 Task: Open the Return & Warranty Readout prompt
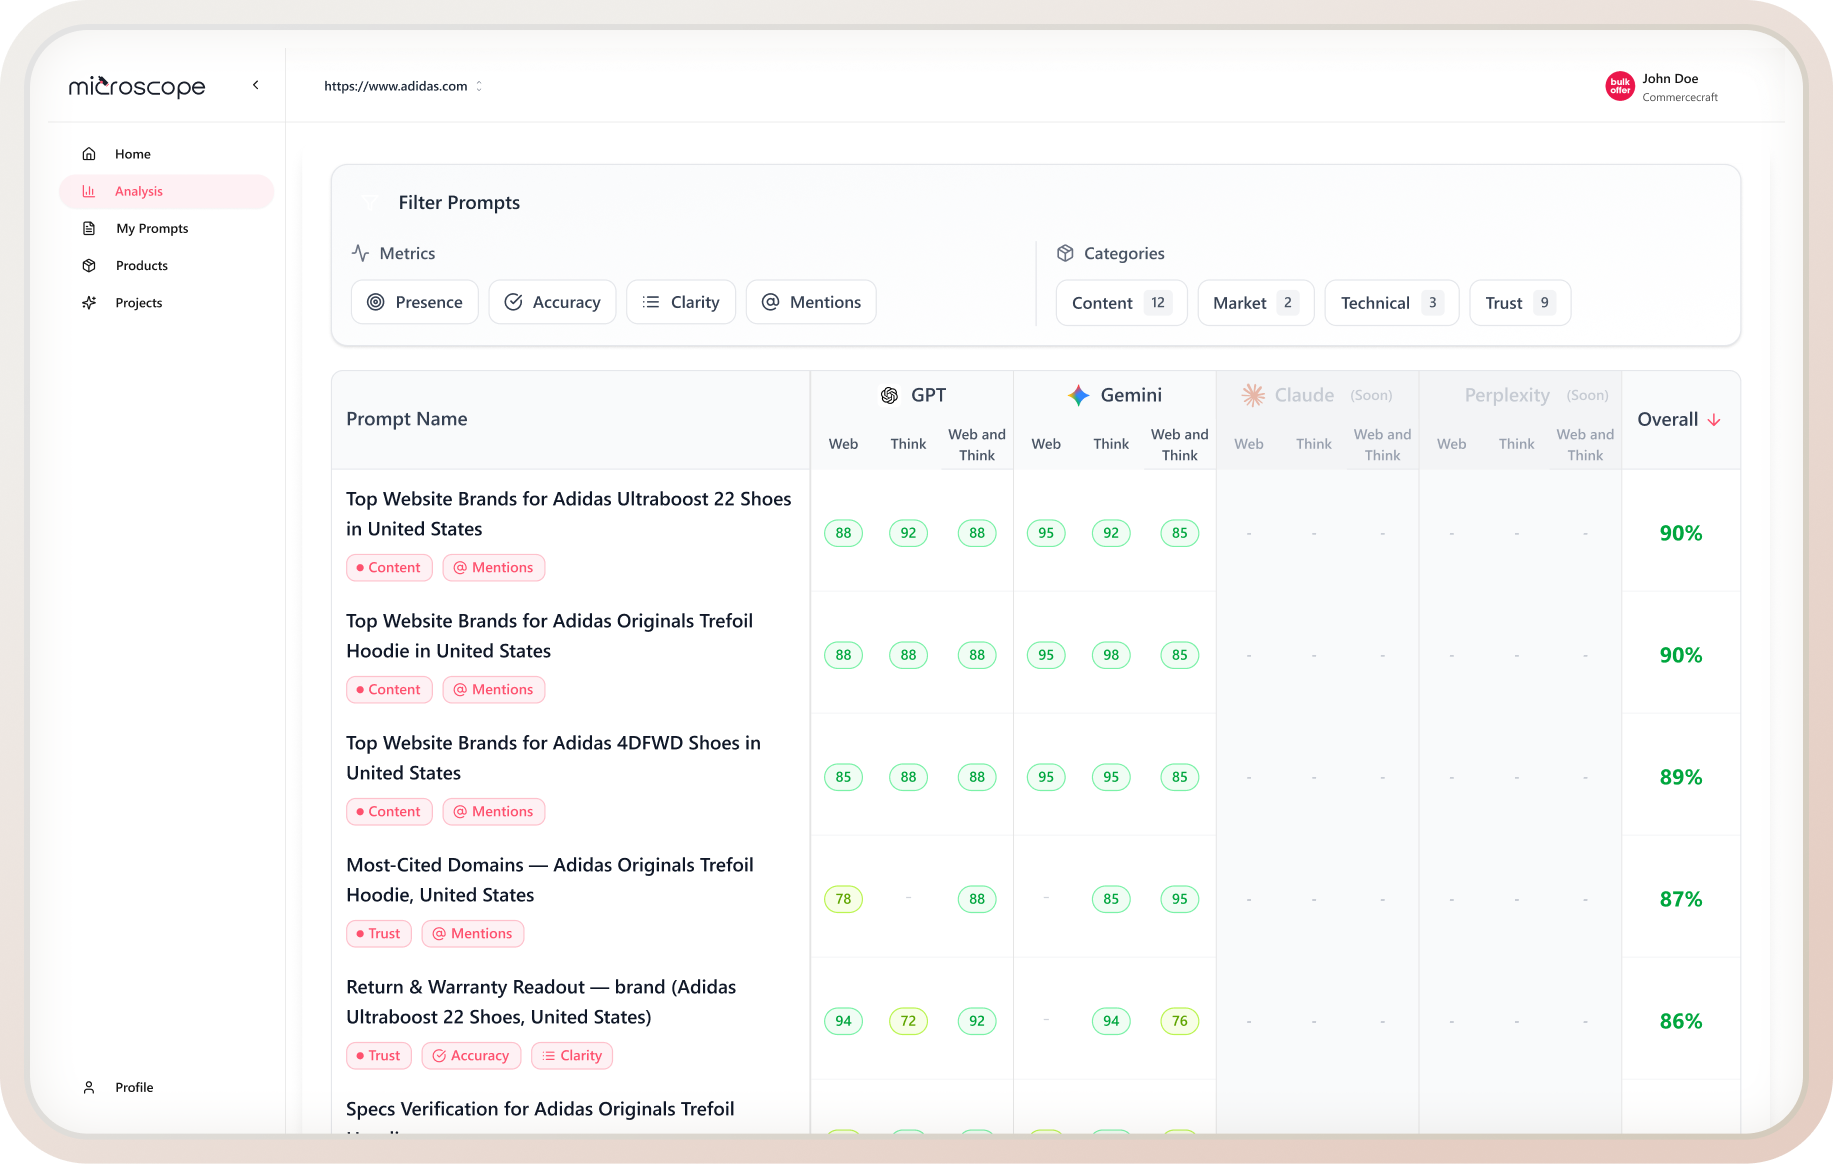coord(541,1002)
